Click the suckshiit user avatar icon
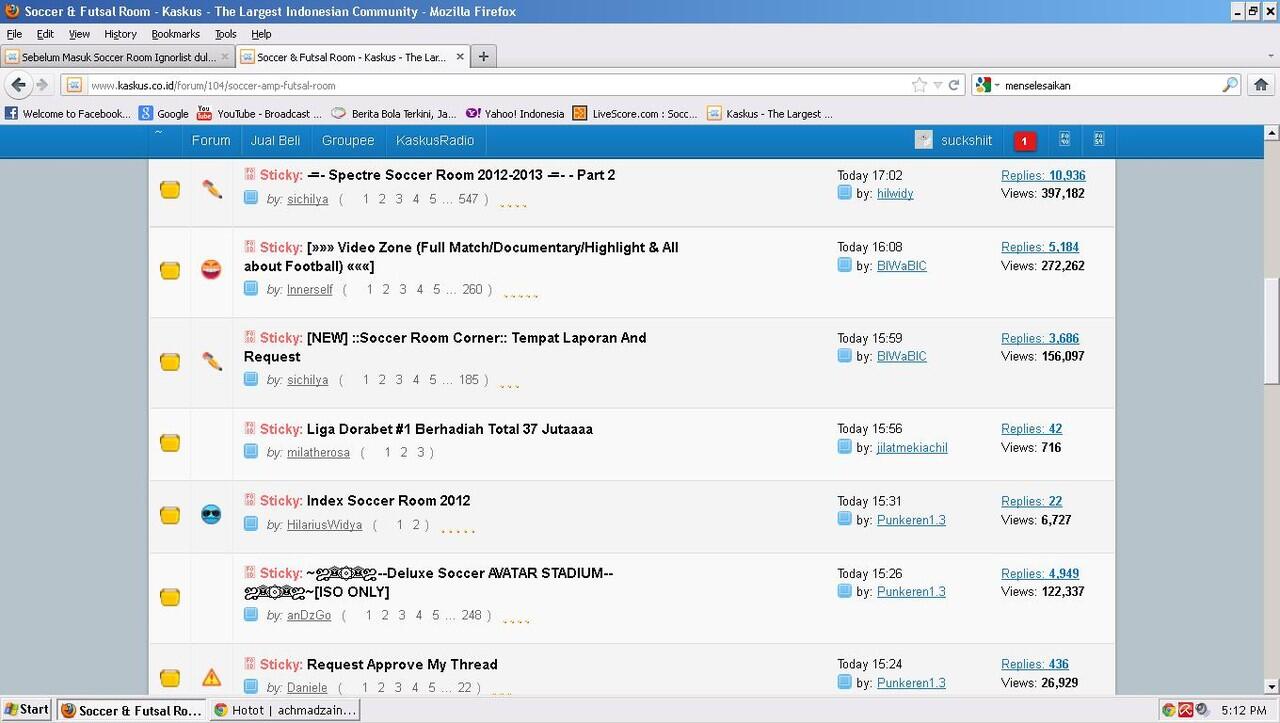This screenshot has width=1280, height=723. (x=924, y=140)
